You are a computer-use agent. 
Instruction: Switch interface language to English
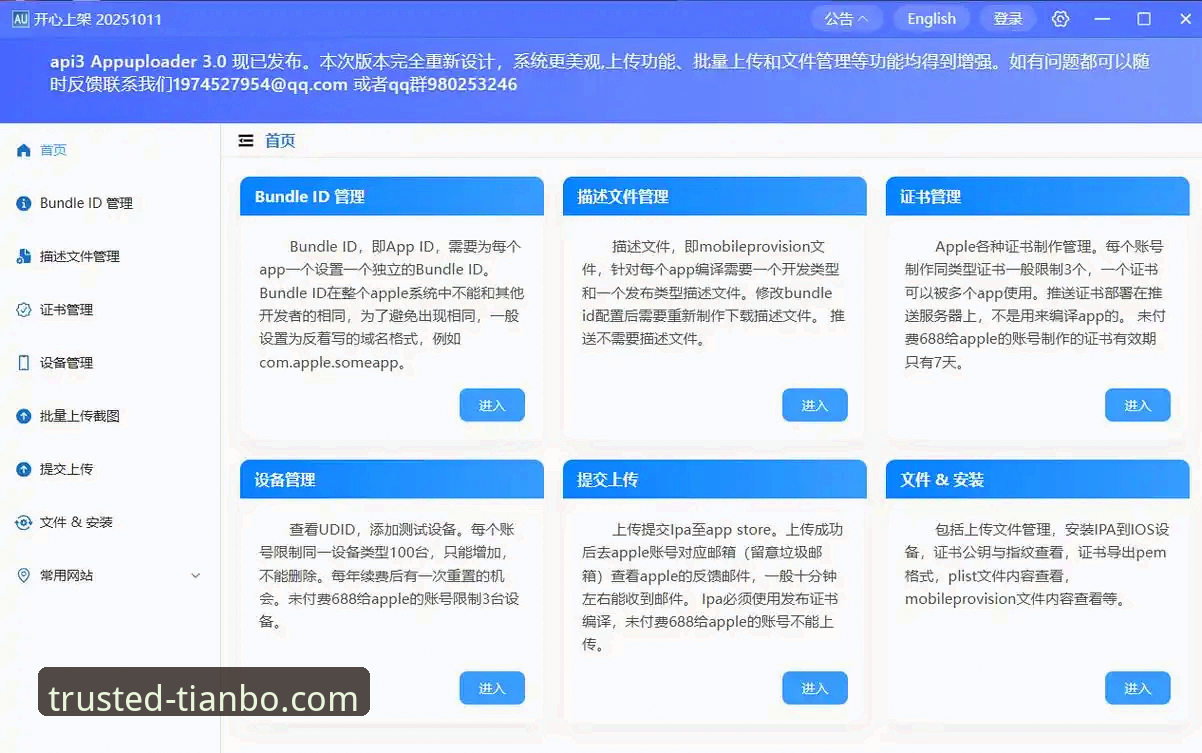click(931, 17)
